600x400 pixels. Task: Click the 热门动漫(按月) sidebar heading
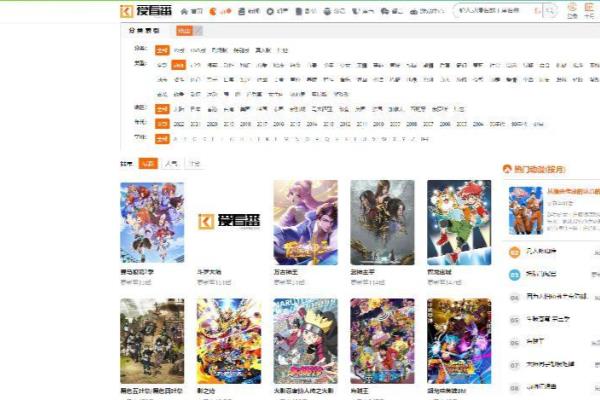click(539, 169)
